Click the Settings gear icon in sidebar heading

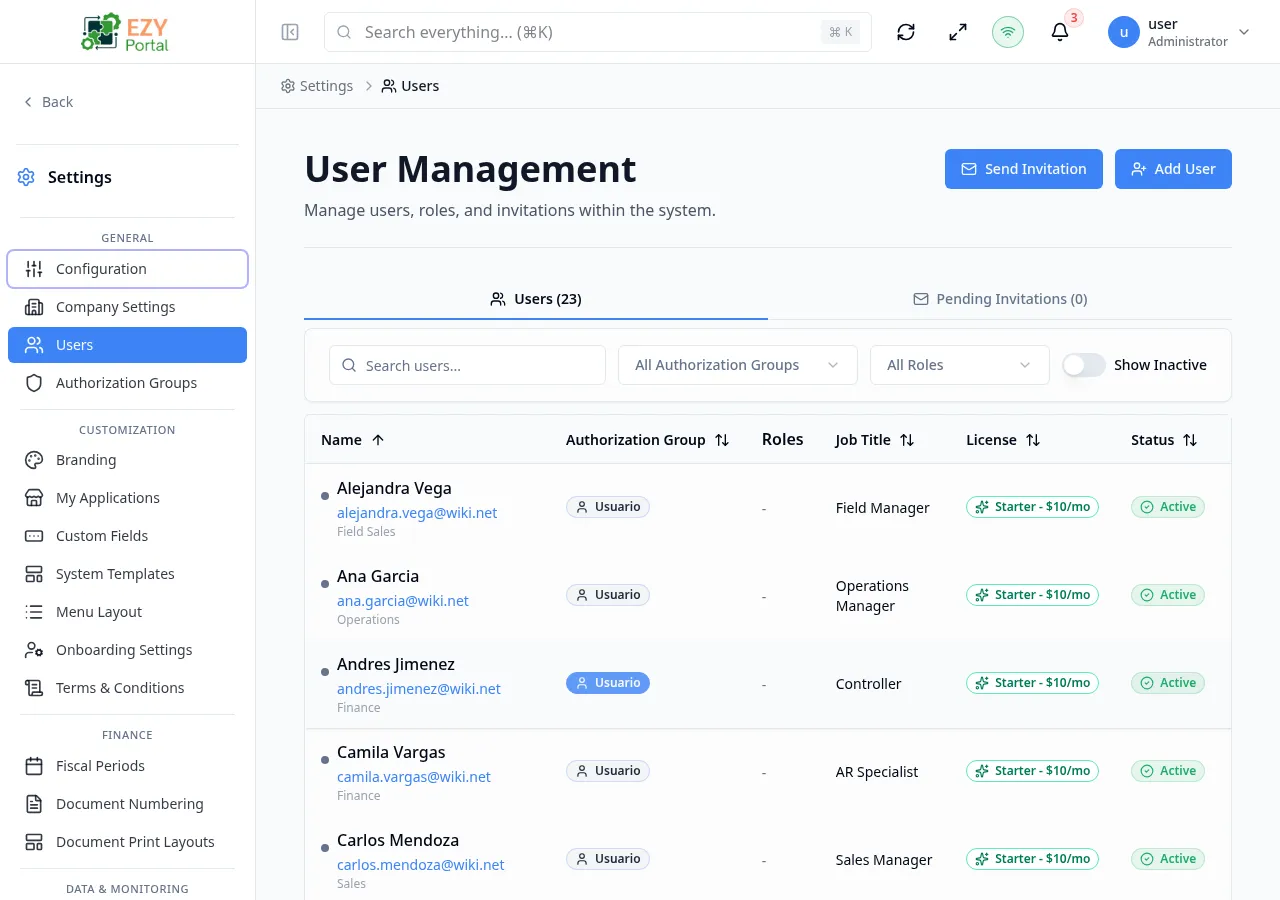pos(26,177)
